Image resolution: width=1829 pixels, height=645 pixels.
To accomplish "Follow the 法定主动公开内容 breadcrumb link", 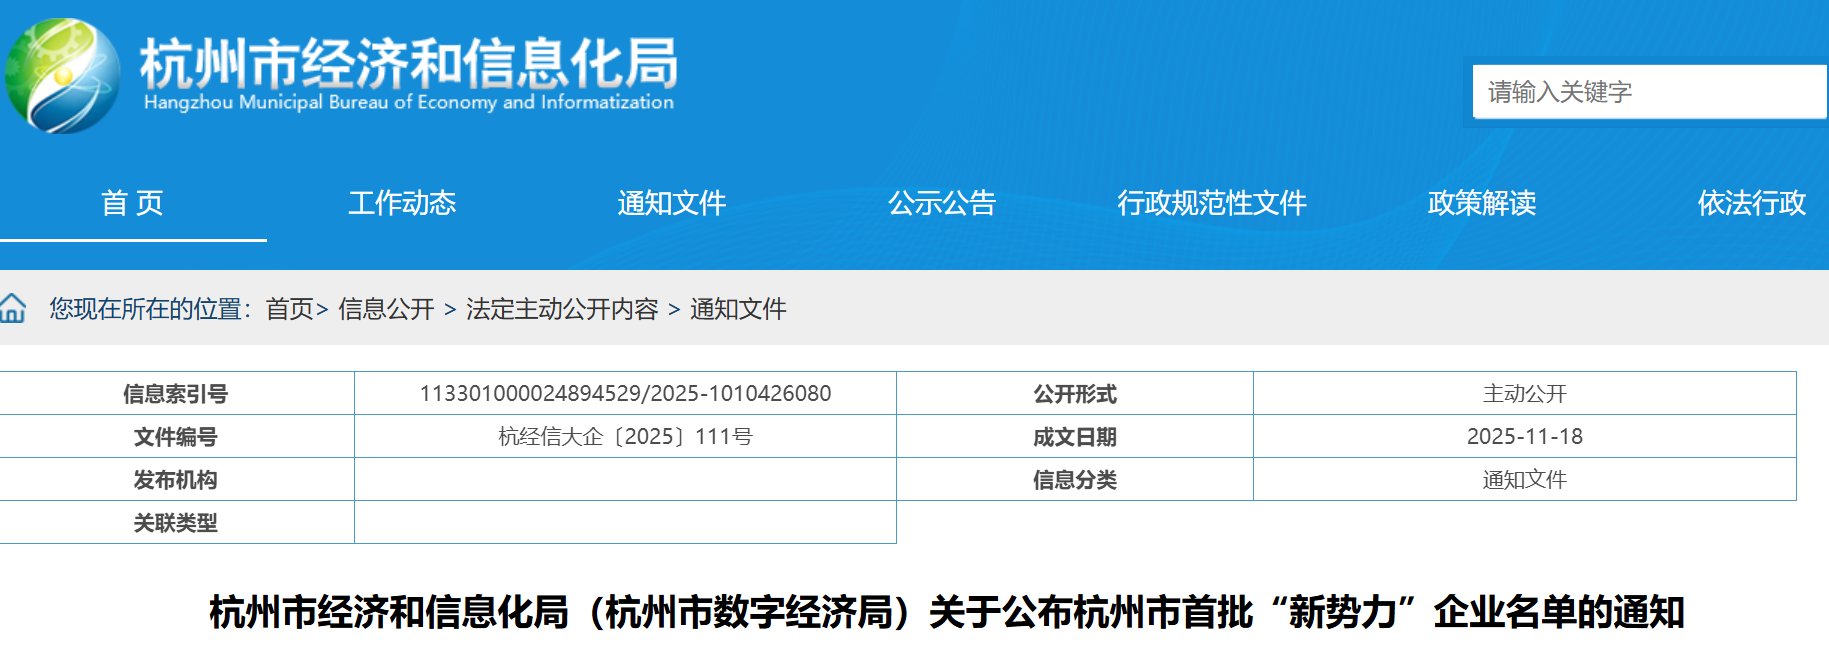I will pos(562,309).
